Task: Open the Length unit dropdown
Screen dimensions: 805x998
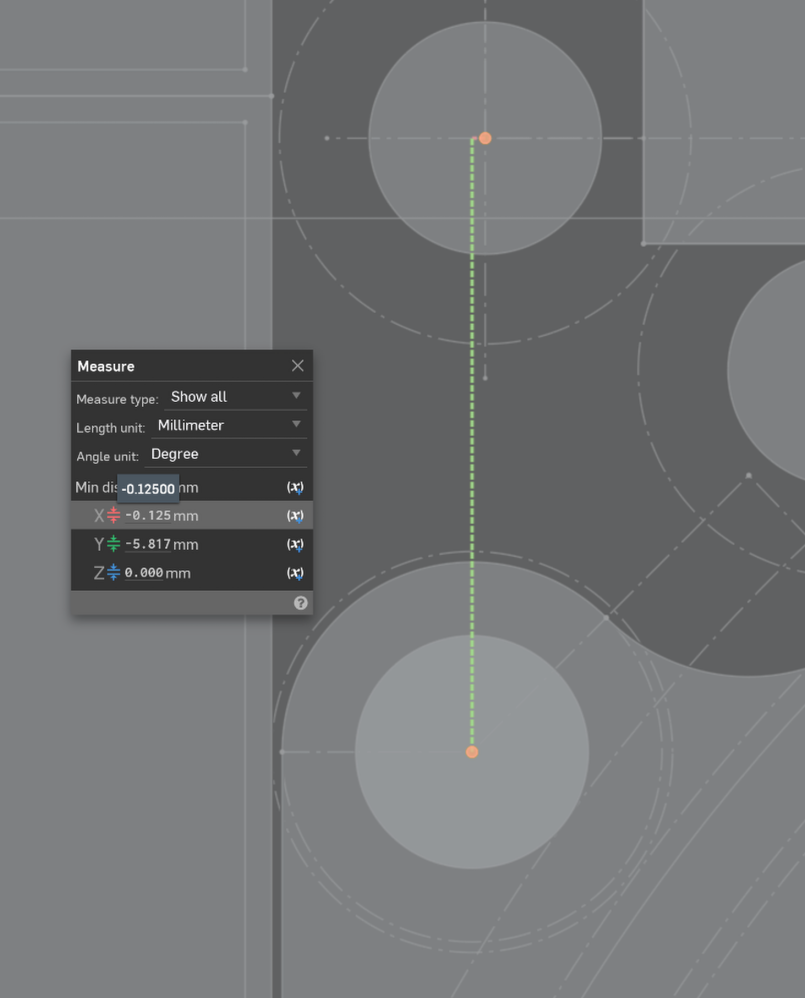Action: [x=229, y=426]
